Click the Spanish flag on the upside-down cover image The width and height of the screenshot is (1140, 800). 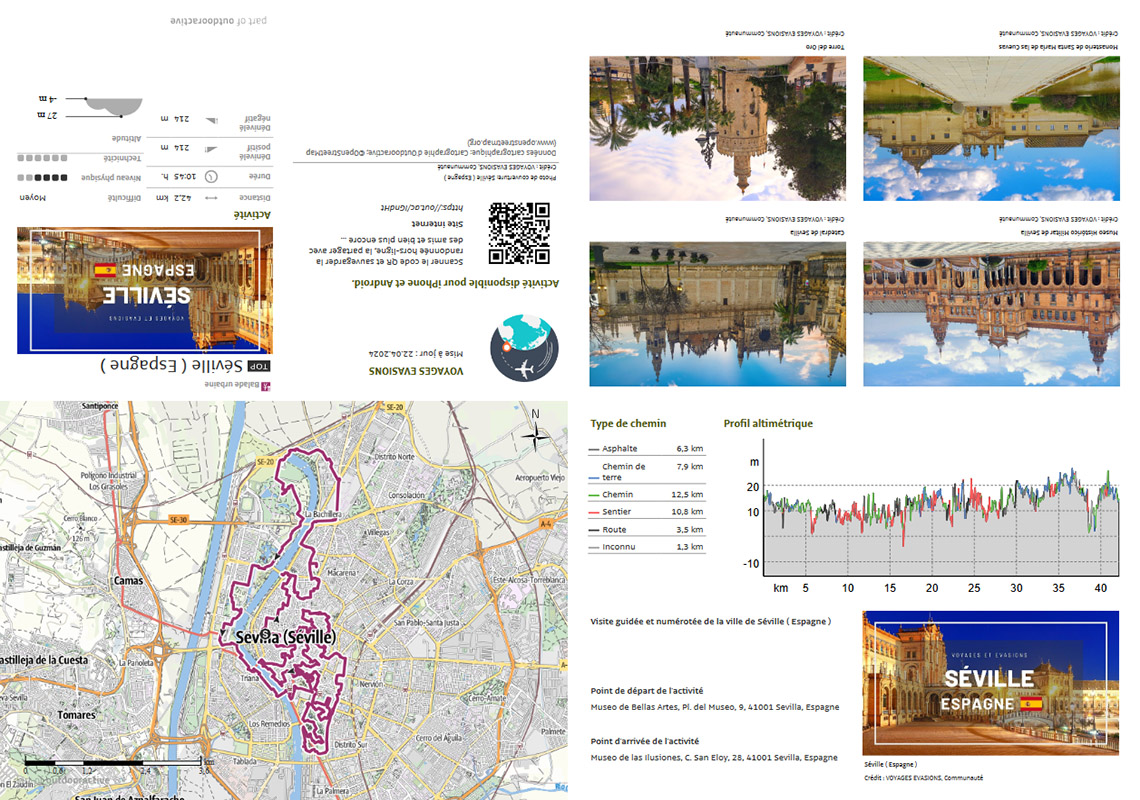[105, 271]
